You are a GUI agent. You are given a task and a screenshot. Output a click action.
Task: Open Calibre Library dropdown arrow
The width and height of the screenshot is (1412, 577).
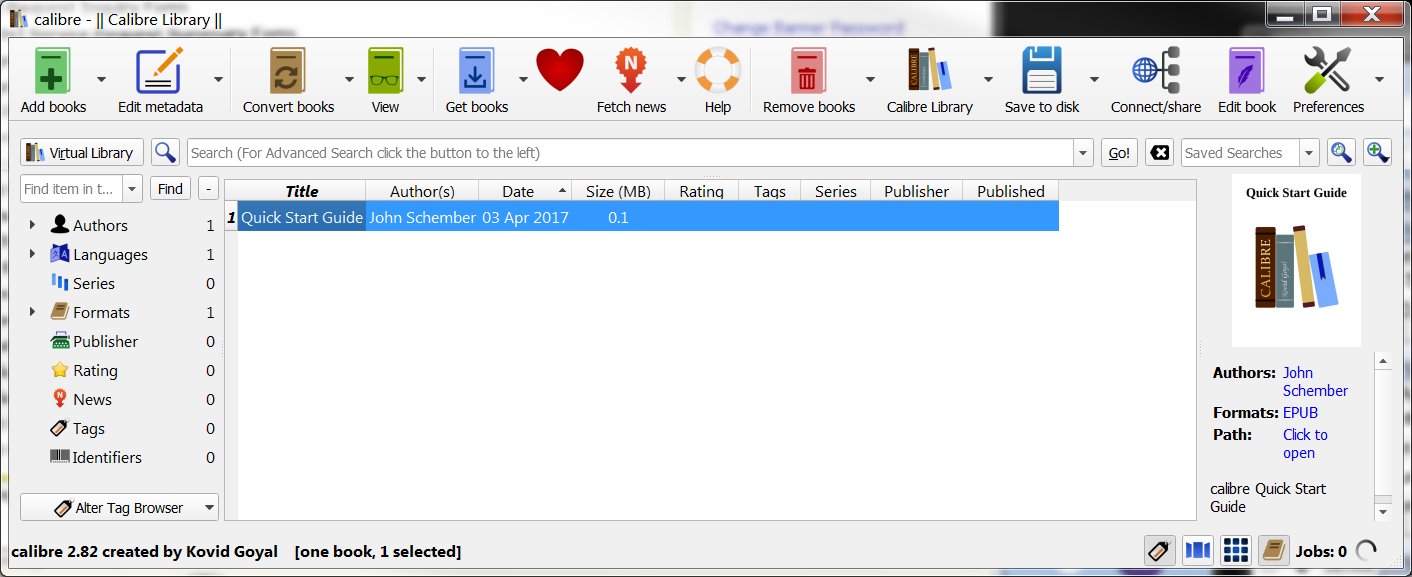[x=987, y=79]
